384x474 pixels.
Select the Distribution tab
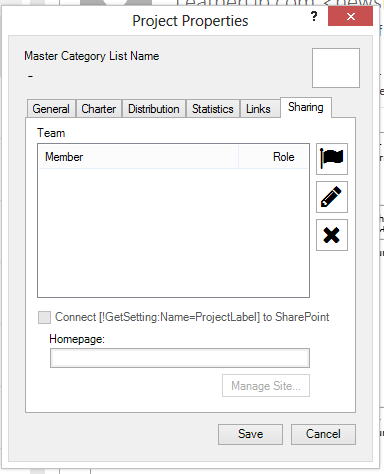point(154,109)
